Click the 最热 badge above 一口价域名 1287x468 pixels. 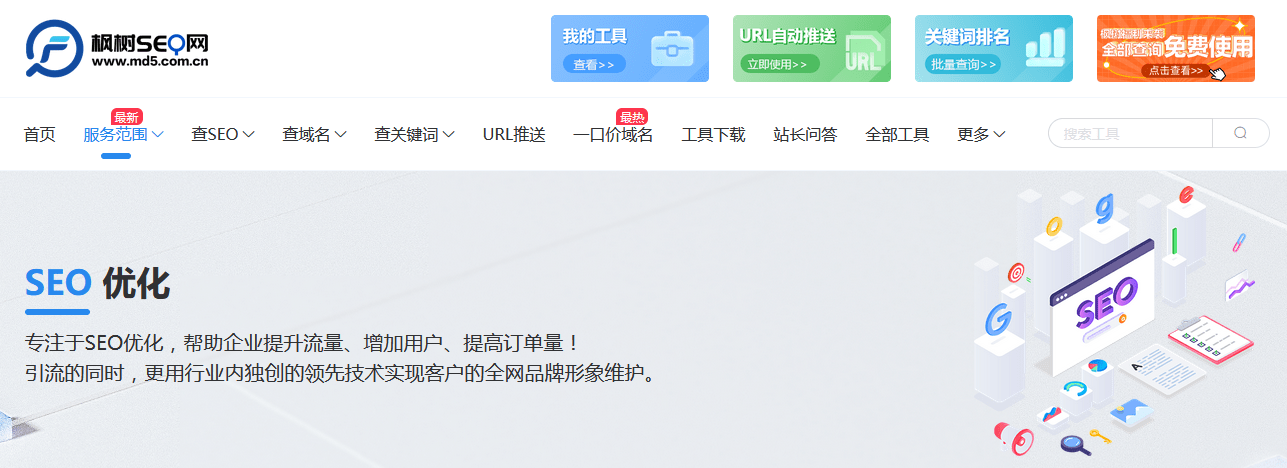(632, 116)
